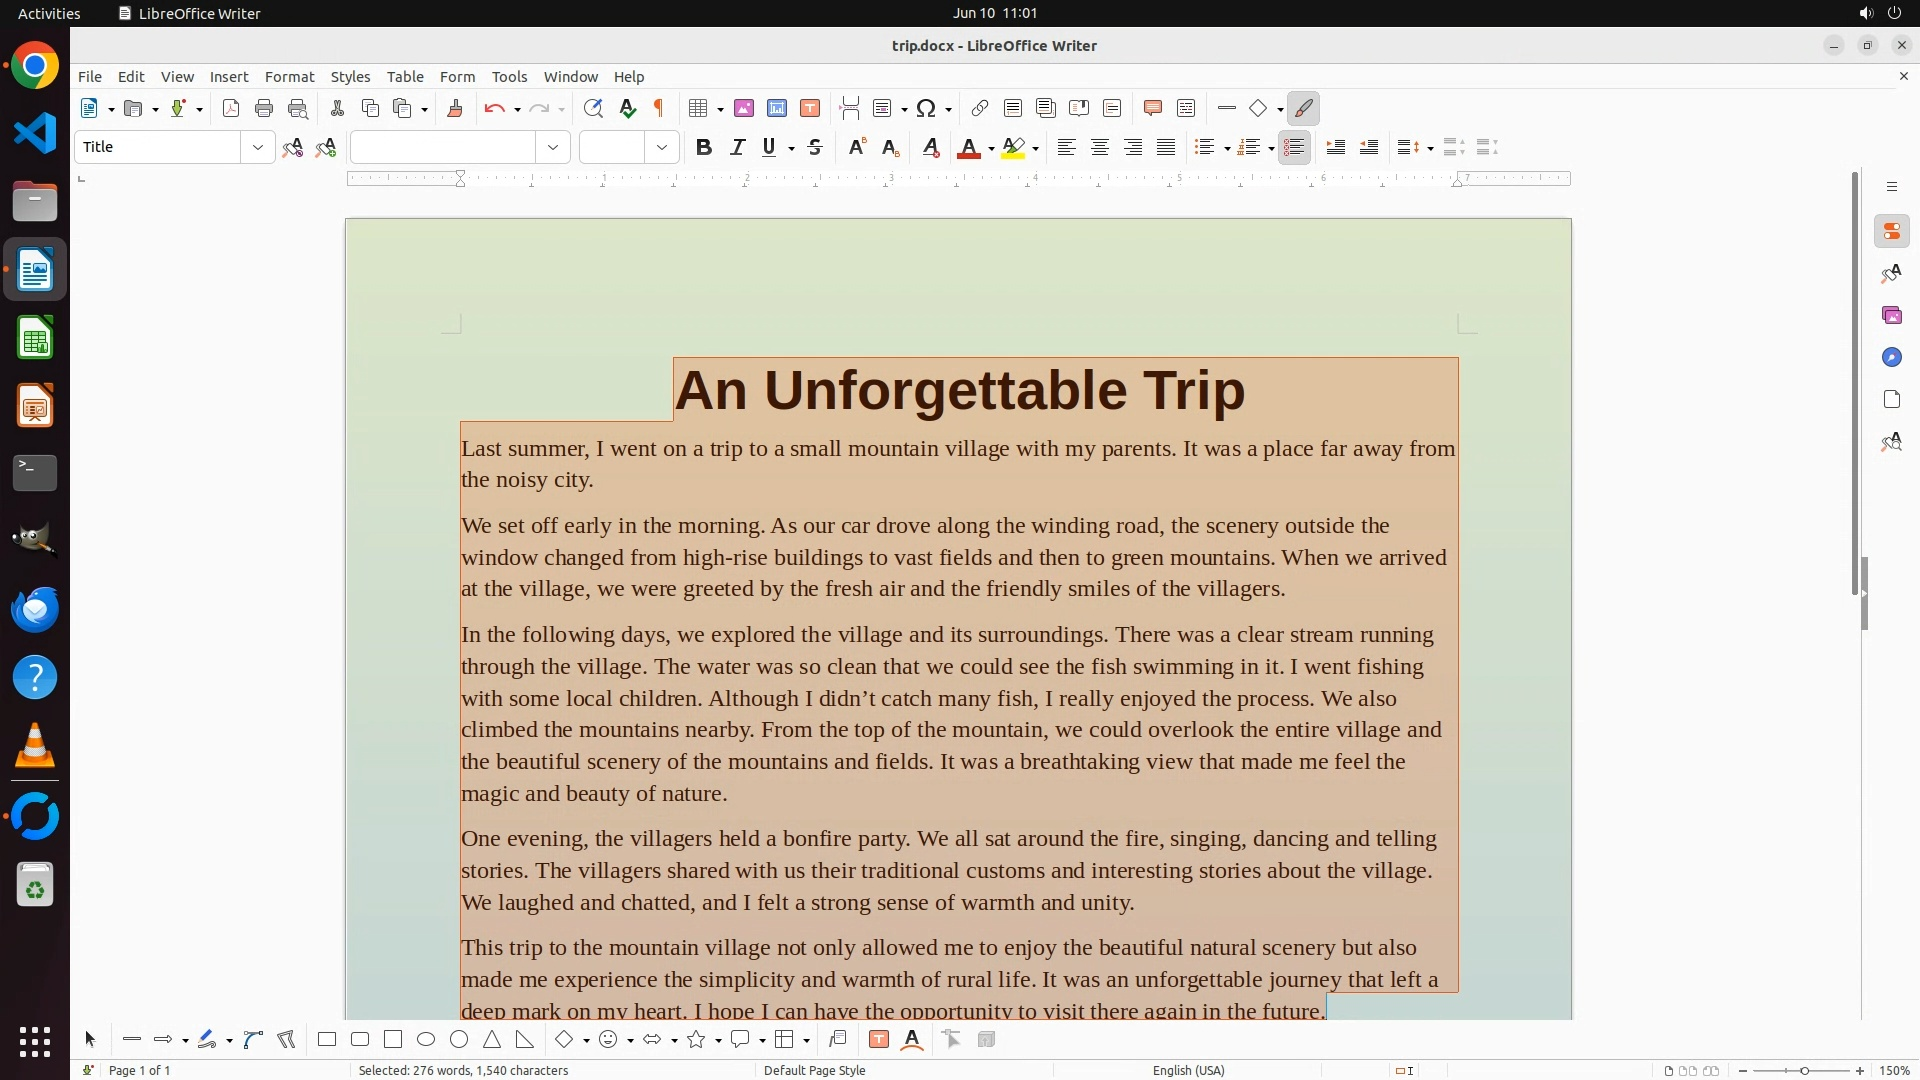The width and height of the screenshot is (1920, 1080).
Task: Toggle Italic formatting
Action: pyautogui.click(x=738, y=148)
